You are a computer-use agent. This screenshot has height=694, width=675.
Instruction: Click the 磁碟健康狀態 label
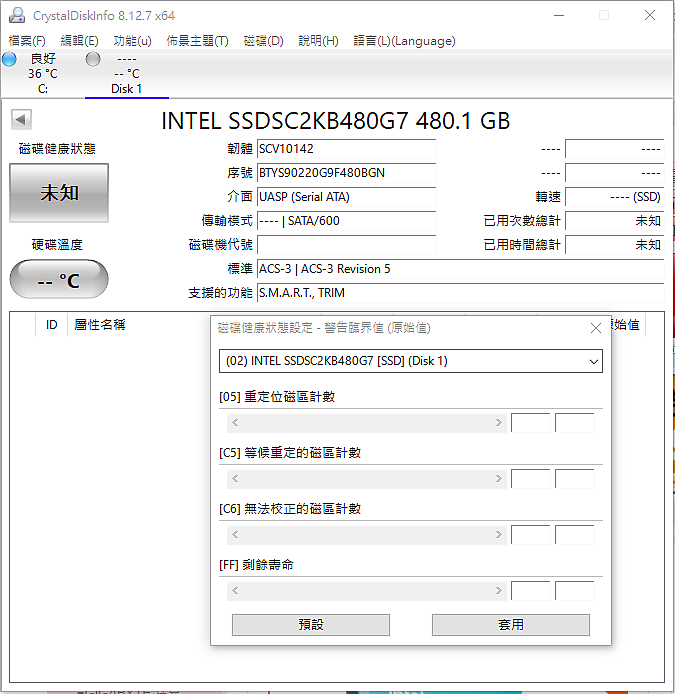tap(57, 149)
